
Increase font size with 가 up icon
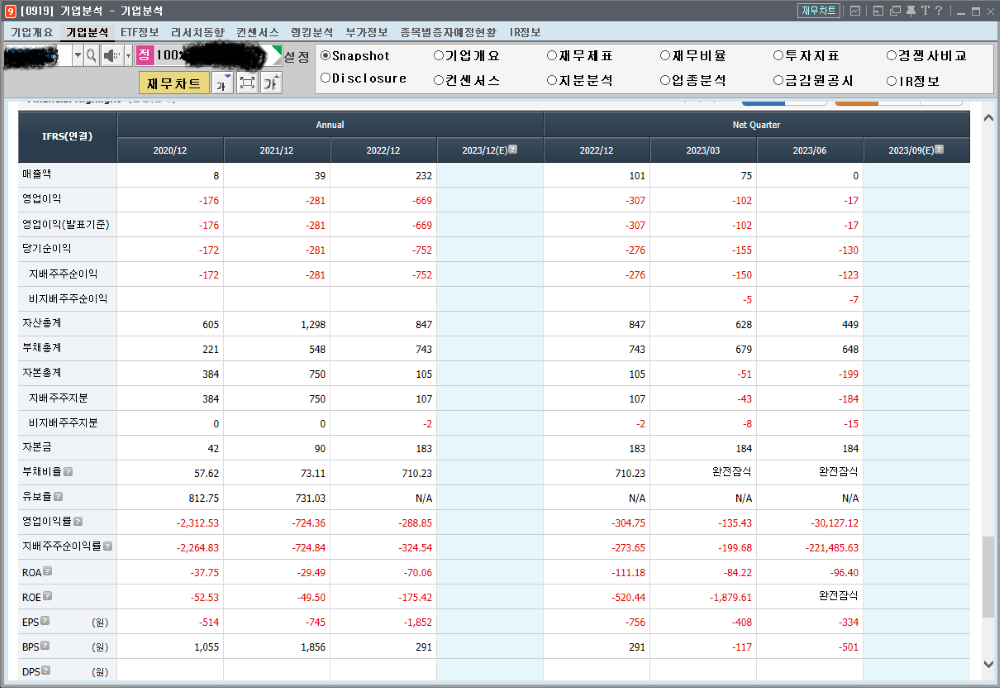(271, 83)
